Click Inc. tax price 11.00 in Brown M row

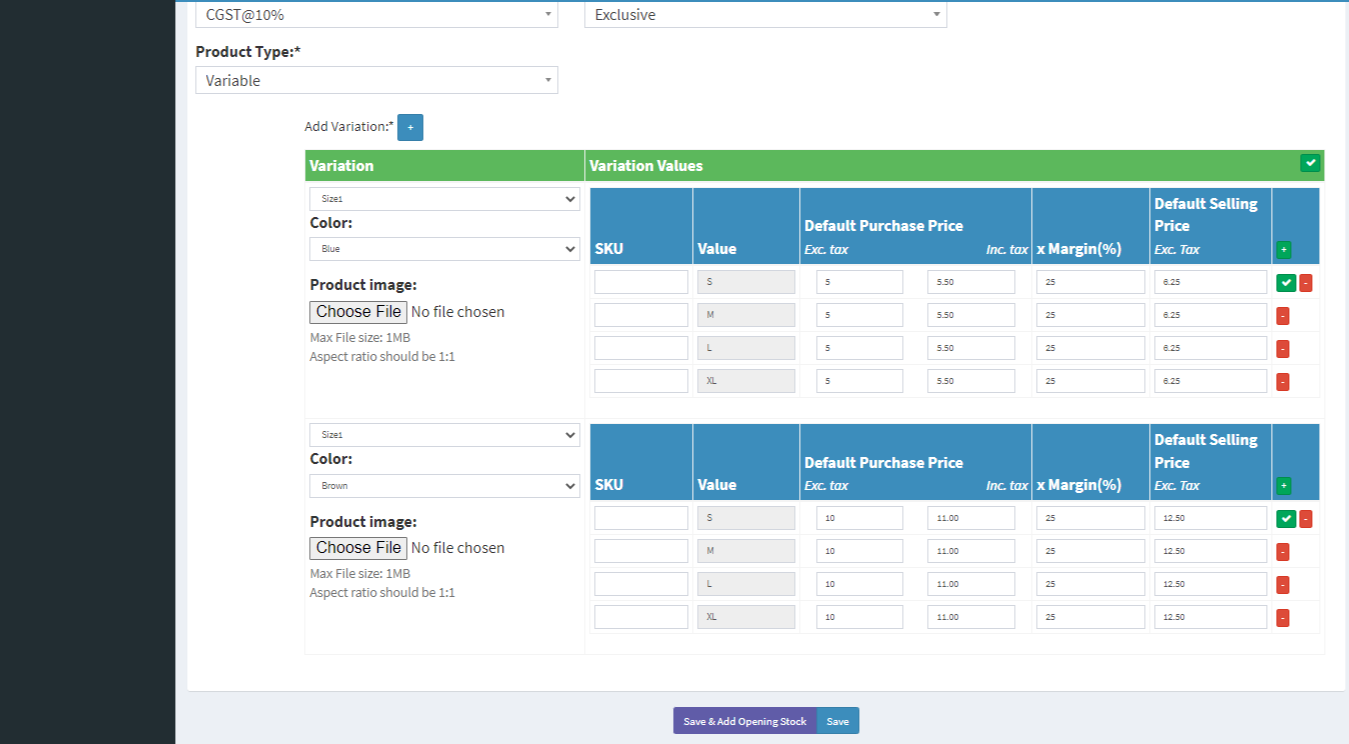pyautogui.click(x=971, y=551)
